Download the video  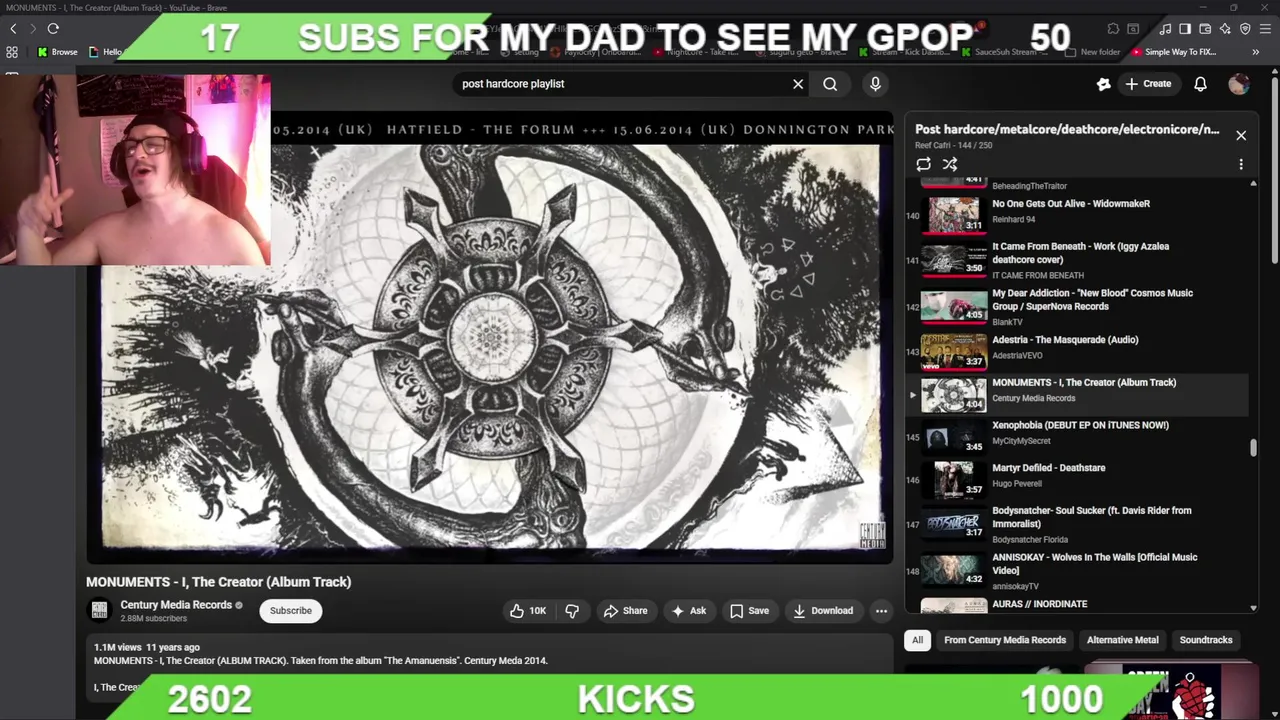tap(823, 611)
